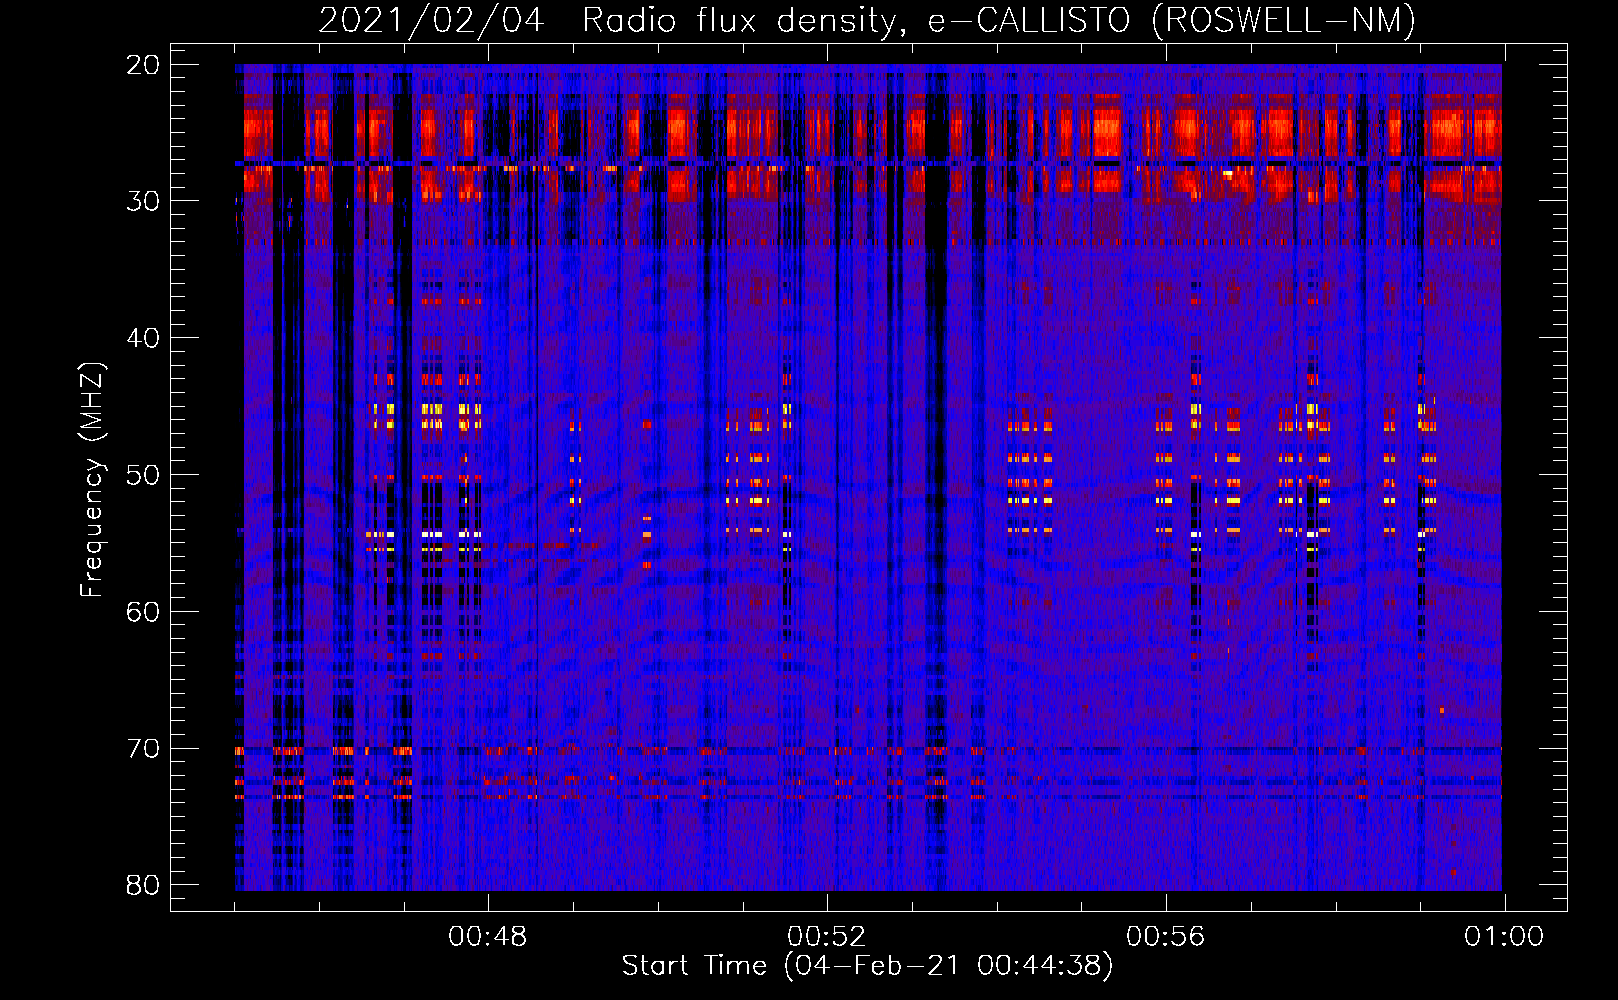
Task: Click the 'Frequency (MHZ)' axis label
Action: (x=92, y=480)
